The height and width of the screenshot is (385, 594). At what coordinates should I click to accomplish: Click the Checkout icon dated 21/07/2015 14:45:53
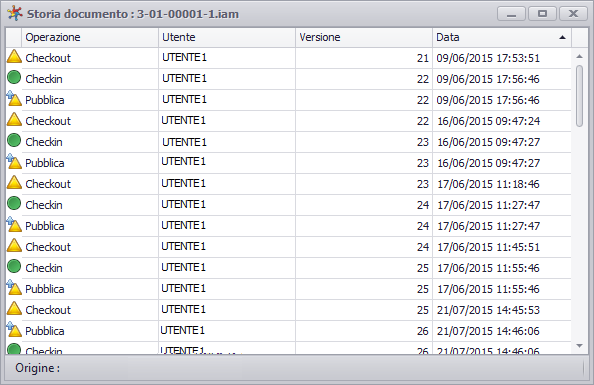click(14, 308)
